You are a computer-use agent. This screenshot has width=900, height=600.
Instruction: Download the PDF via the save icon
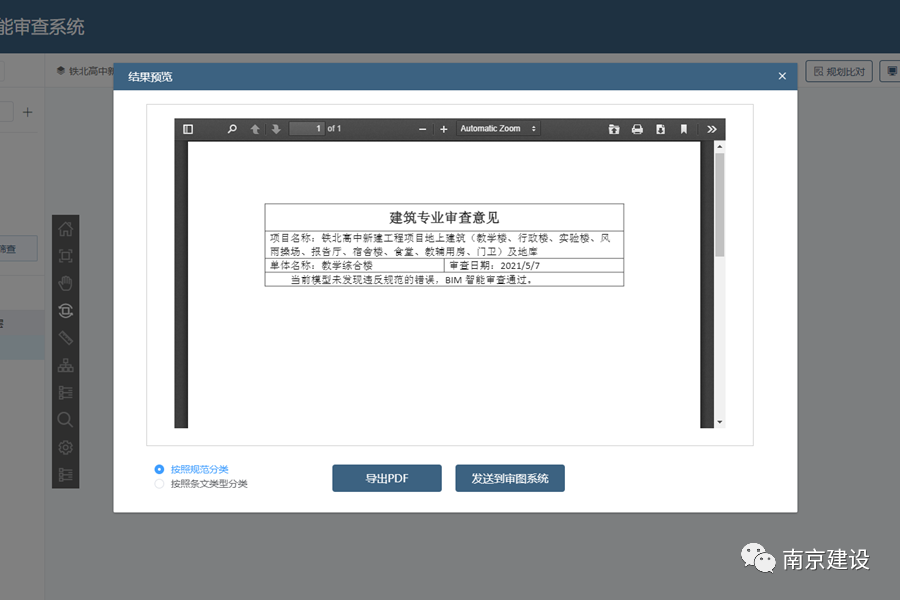click(x=660, y=129)
